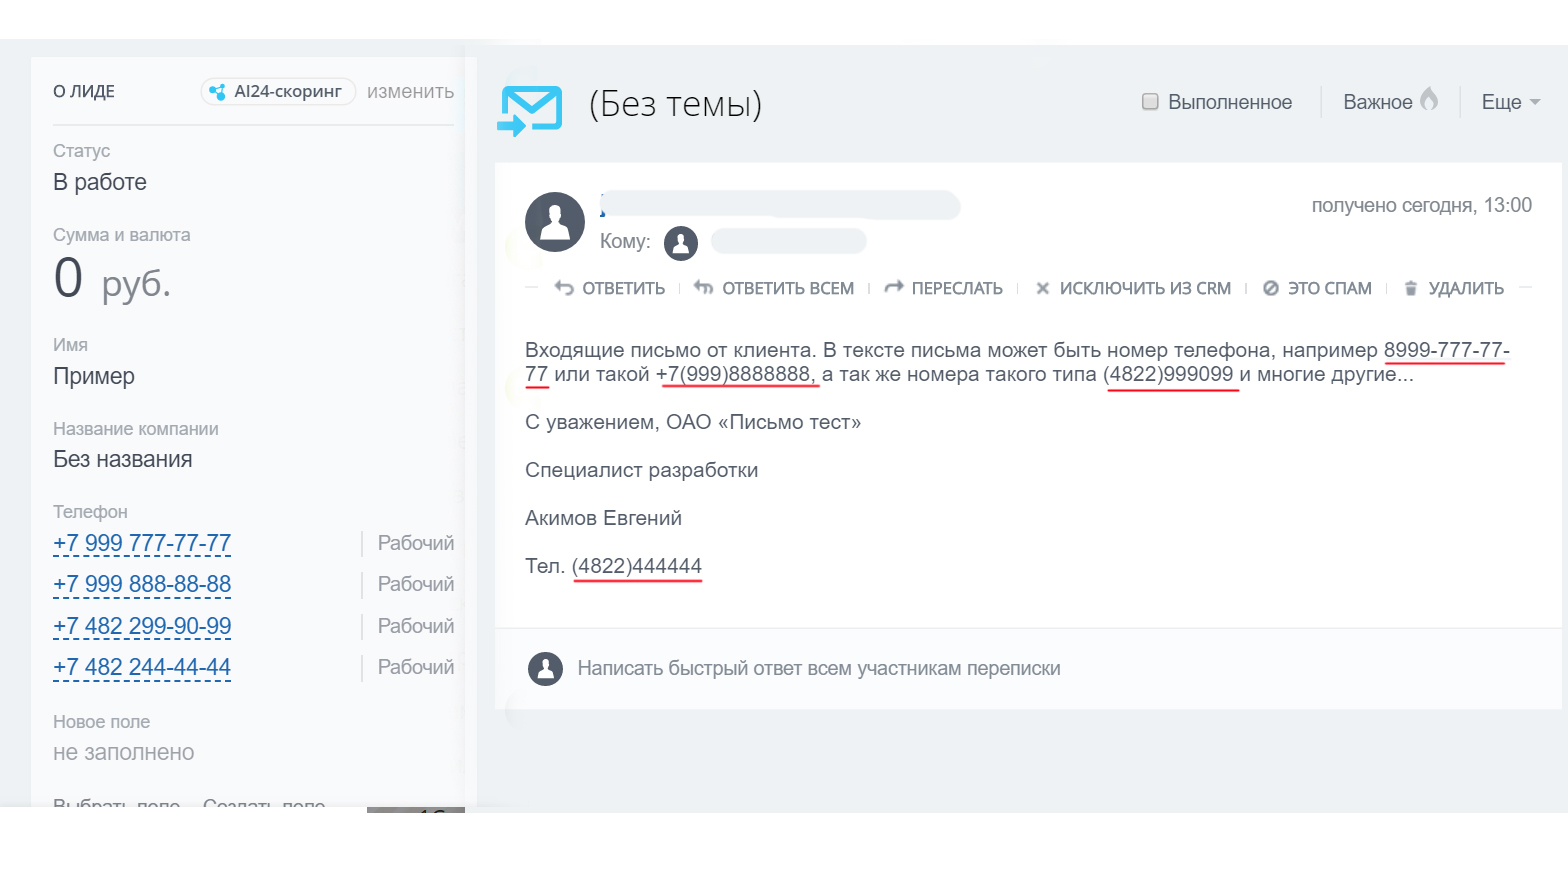1568x882 pixels.
Task: Delete the email with Удалить trash icon
Action: pyautogui.click(x=1411, y=288)
